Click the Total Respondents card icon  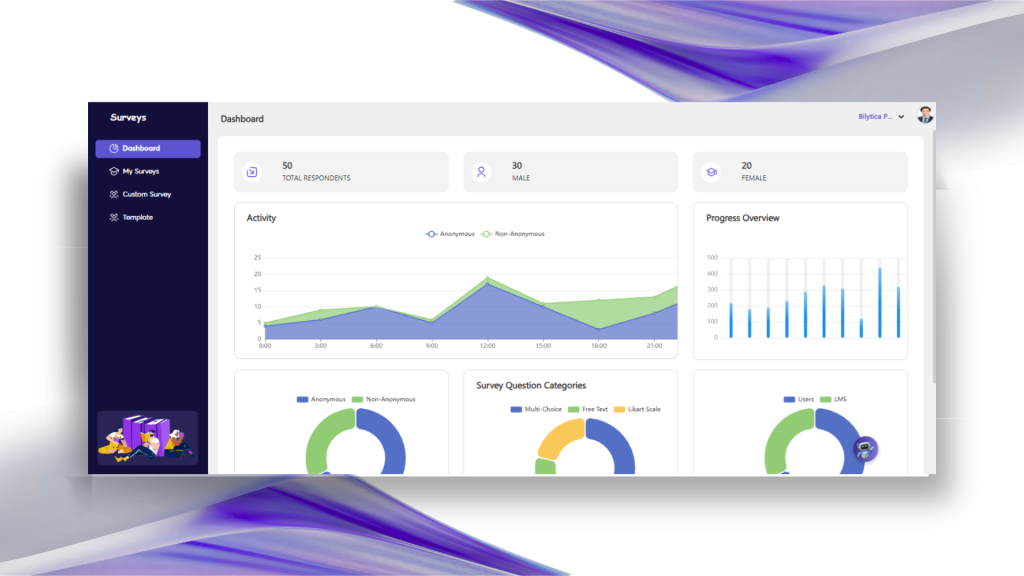point(252,172)
